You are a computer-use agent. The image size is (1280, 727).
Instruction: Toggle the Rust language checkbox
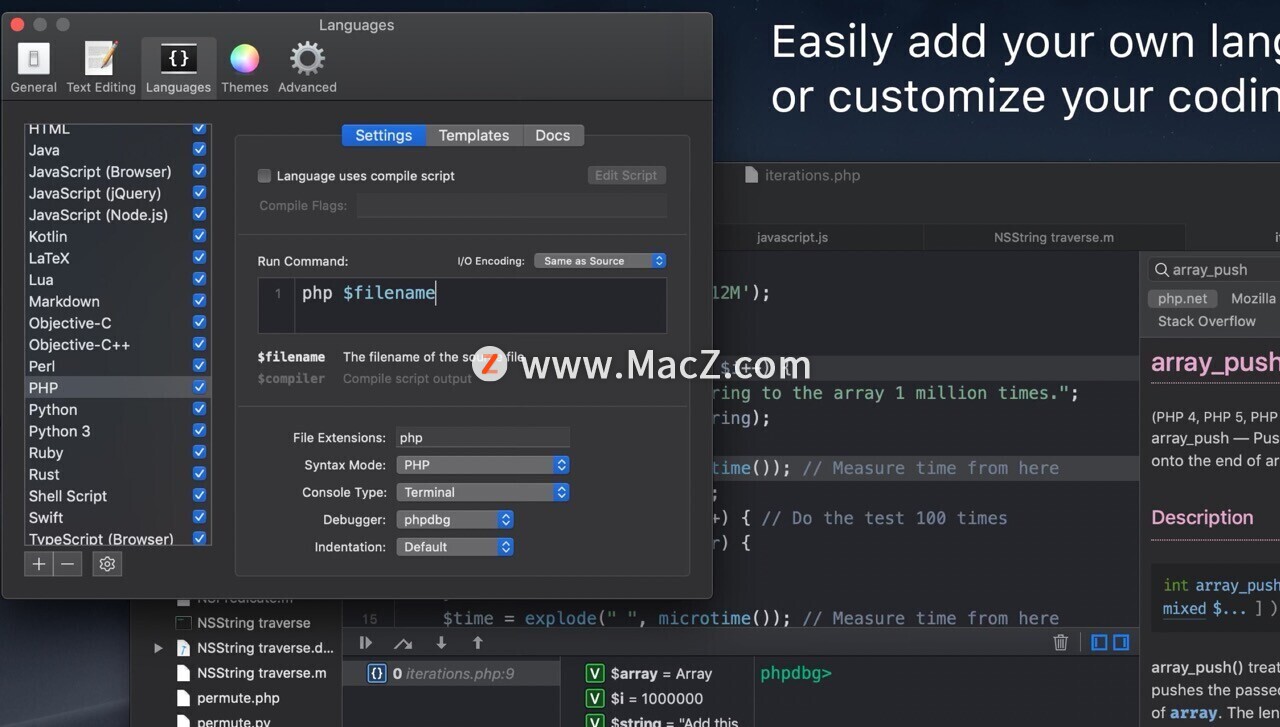(x=199, y=474)
